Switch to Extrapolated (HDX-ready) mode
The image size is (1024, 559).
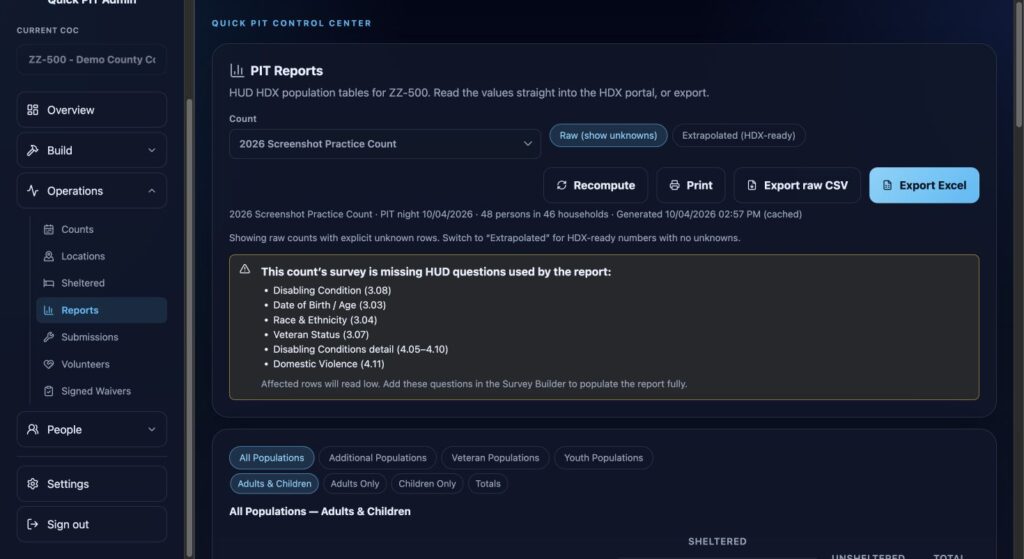tap(739, 135)
